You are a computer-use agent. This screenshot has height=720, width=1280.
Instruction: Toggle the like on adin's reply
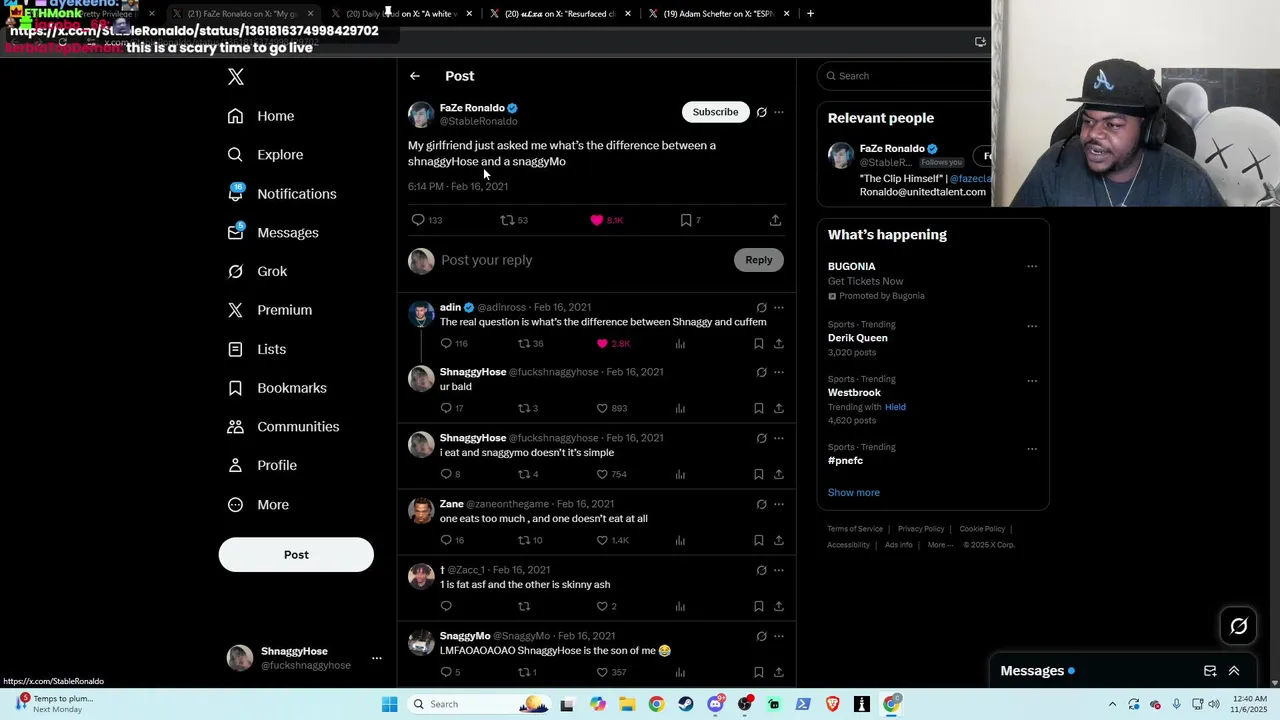point(613,343)
